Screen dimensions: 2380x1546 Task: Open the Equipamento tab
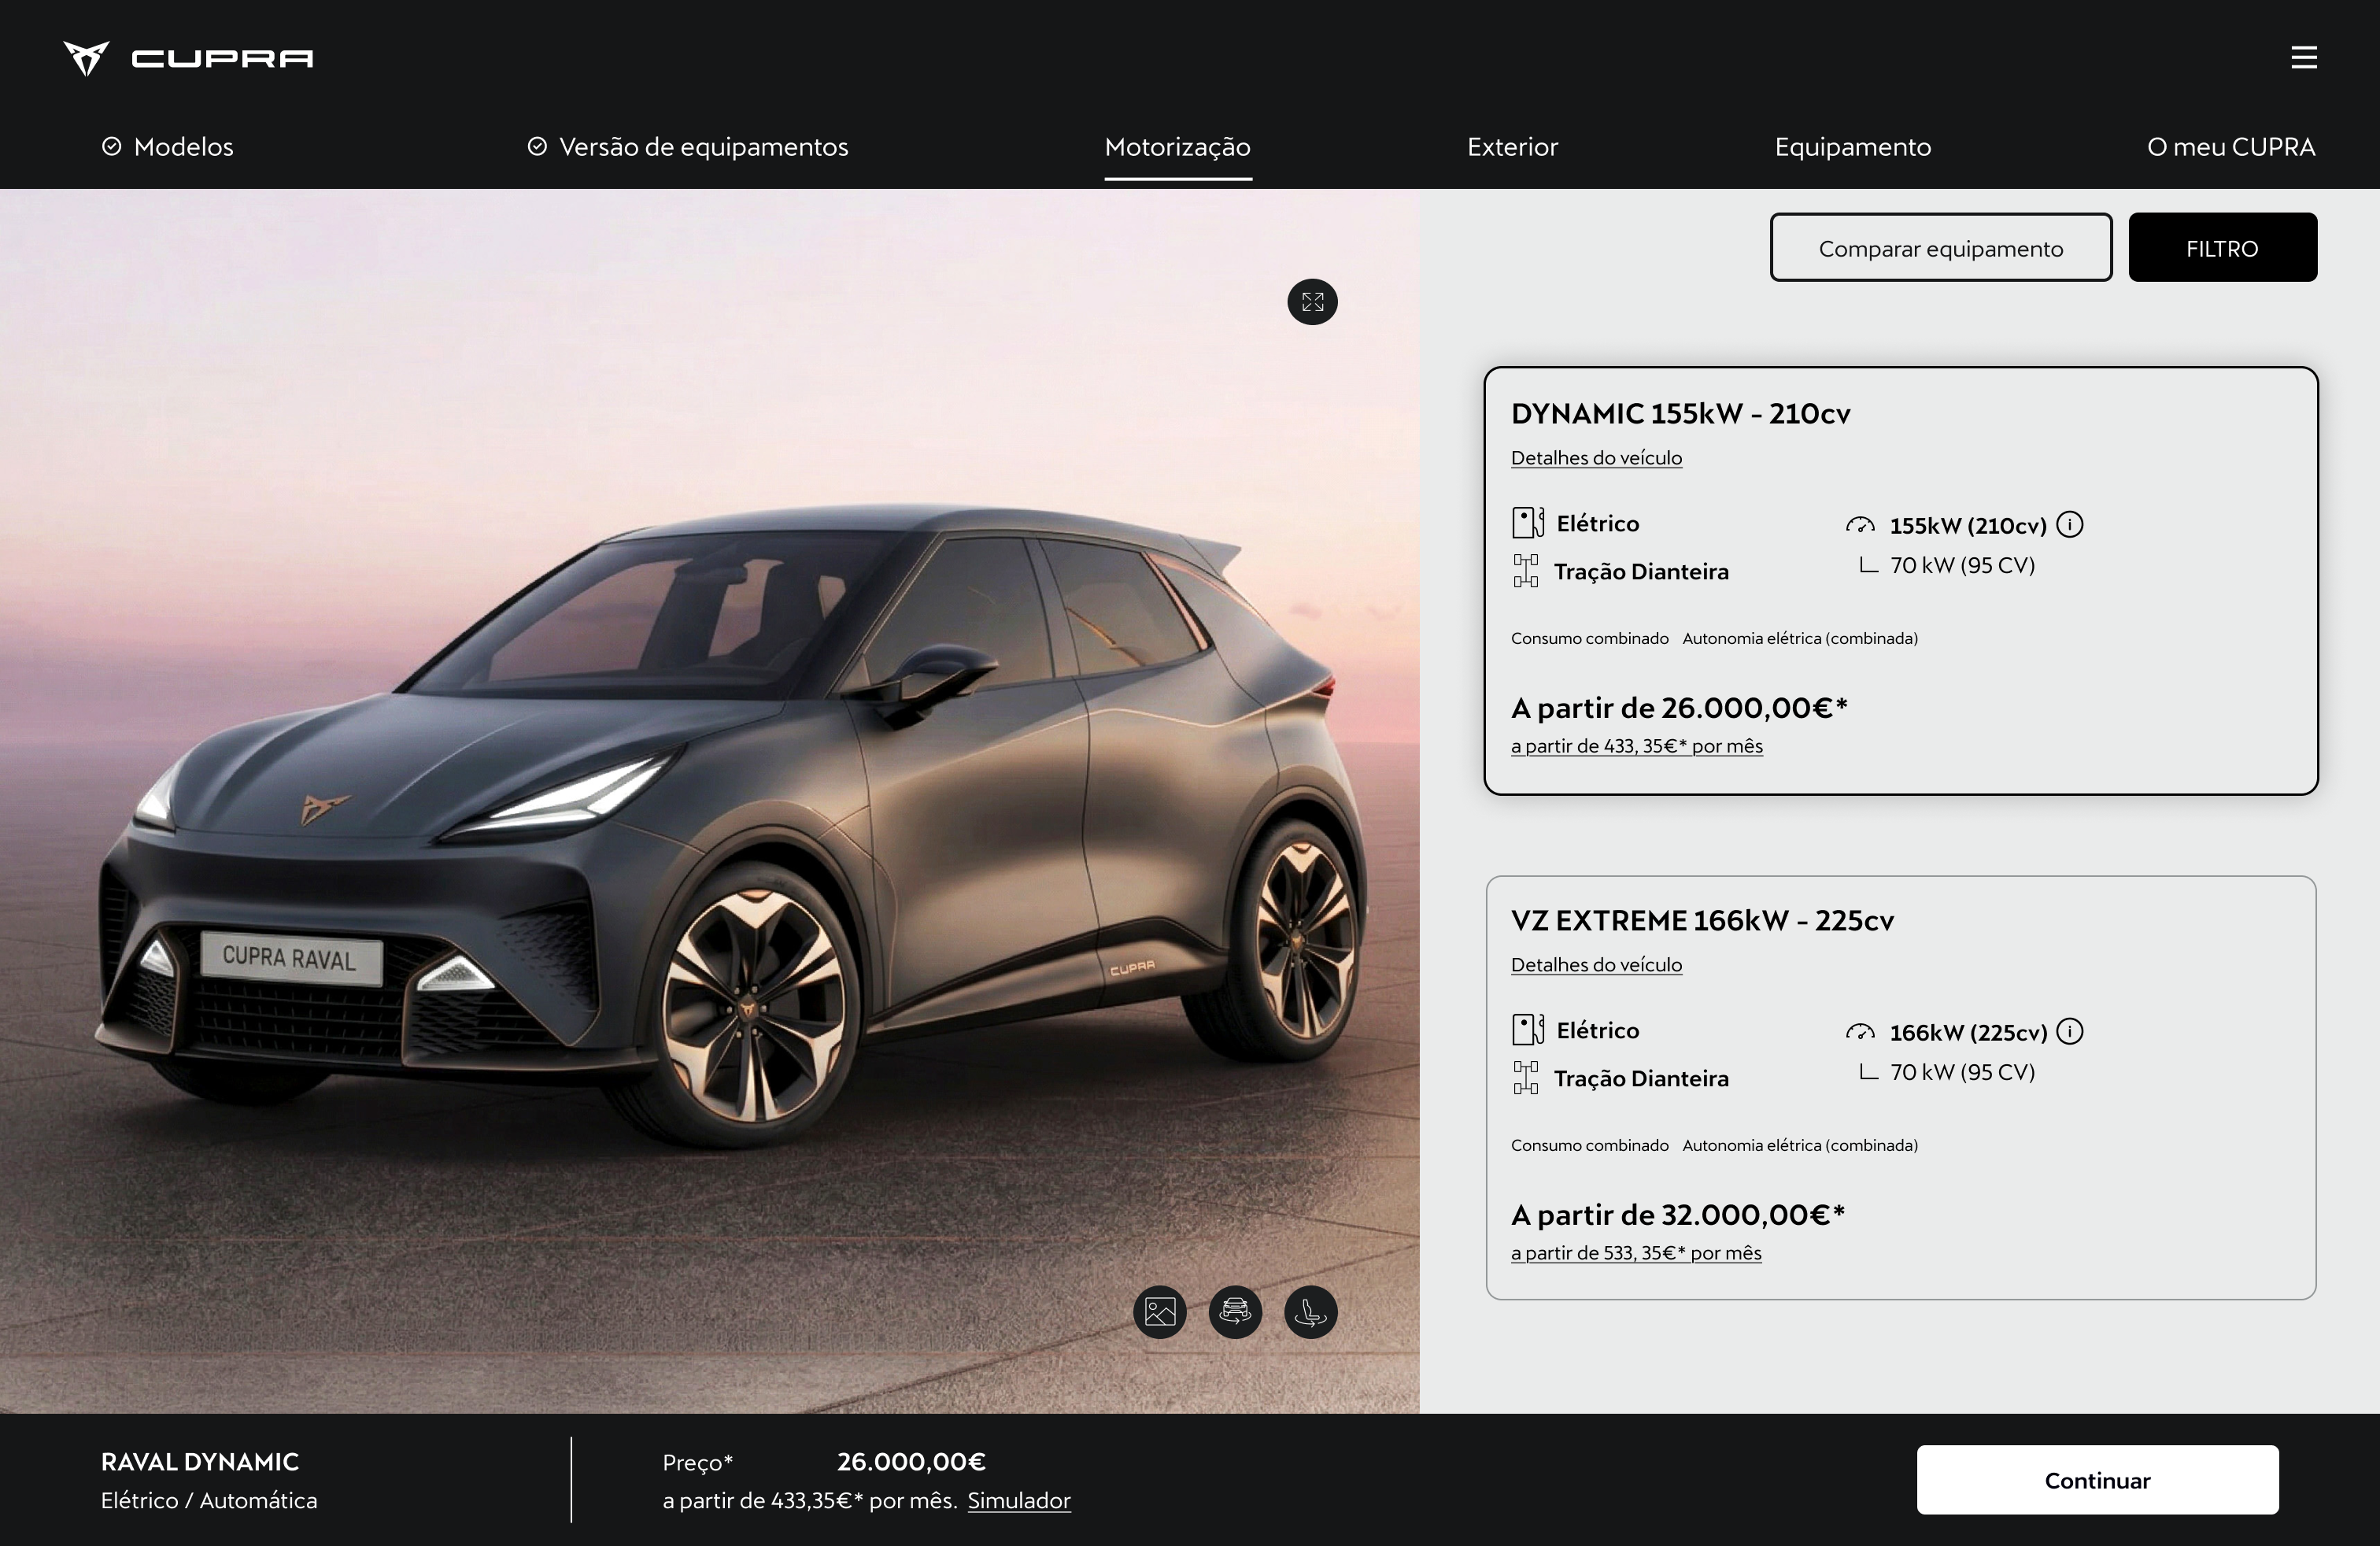1853,147
